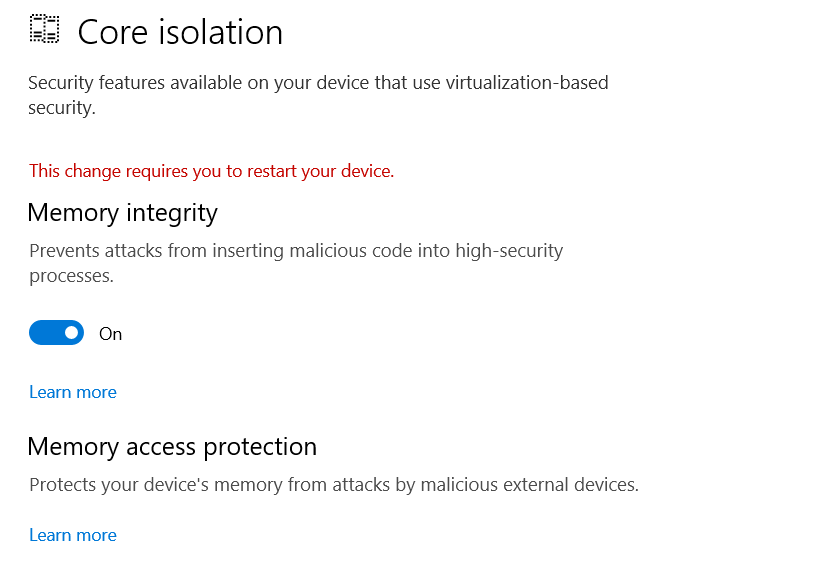Select the Memory integrity heading

point(122,212)
